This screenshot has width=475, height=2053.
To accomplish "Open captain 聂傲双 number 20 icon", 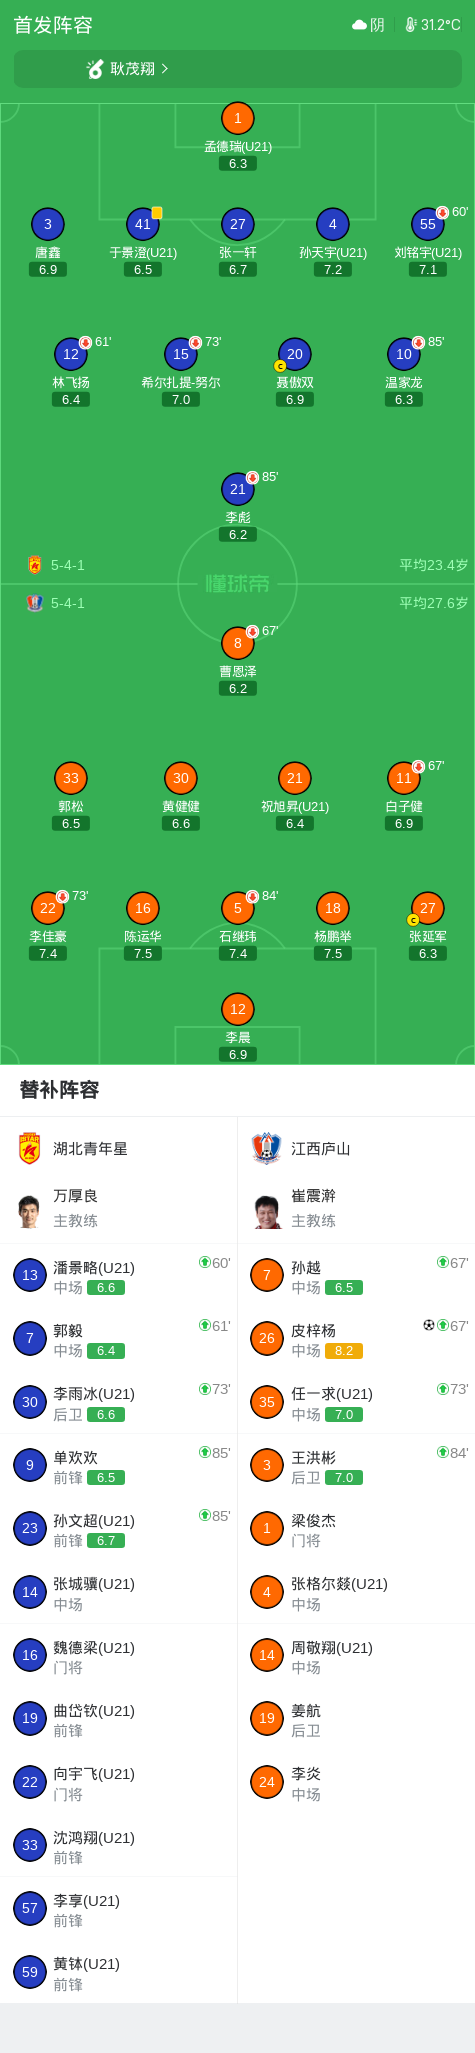I will click(295, 355).
